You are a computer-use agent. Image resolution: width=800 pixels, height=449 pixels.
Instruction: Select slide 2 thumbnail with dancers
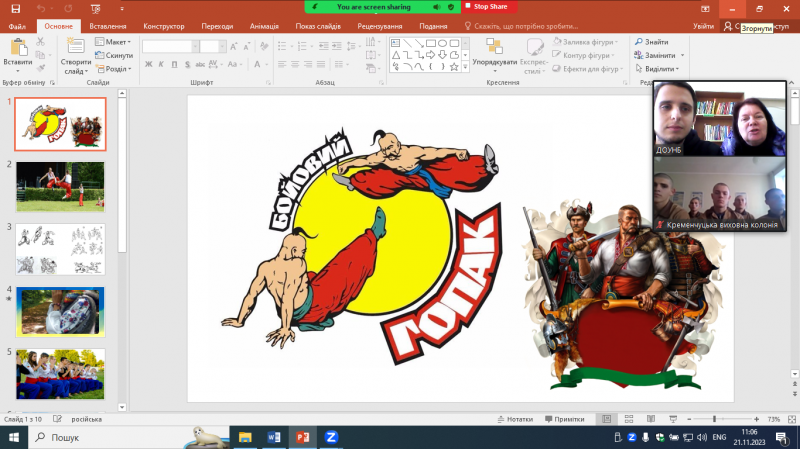click(60, 187)
